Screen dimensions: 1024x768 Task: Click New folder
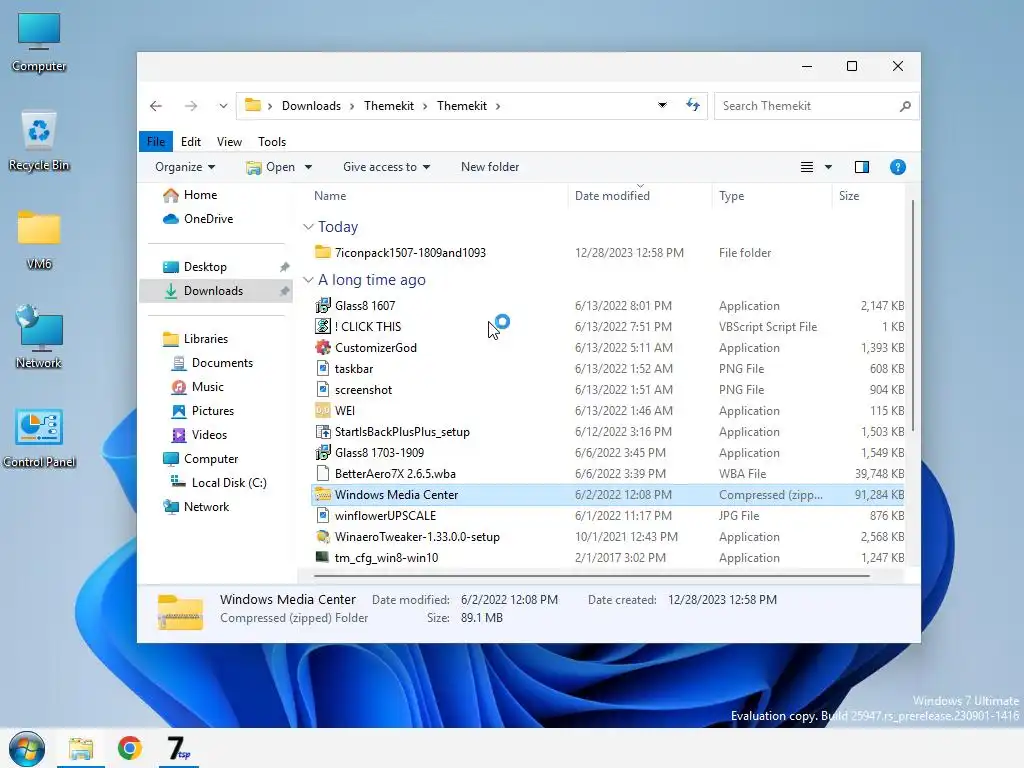(x=490, y=167)
